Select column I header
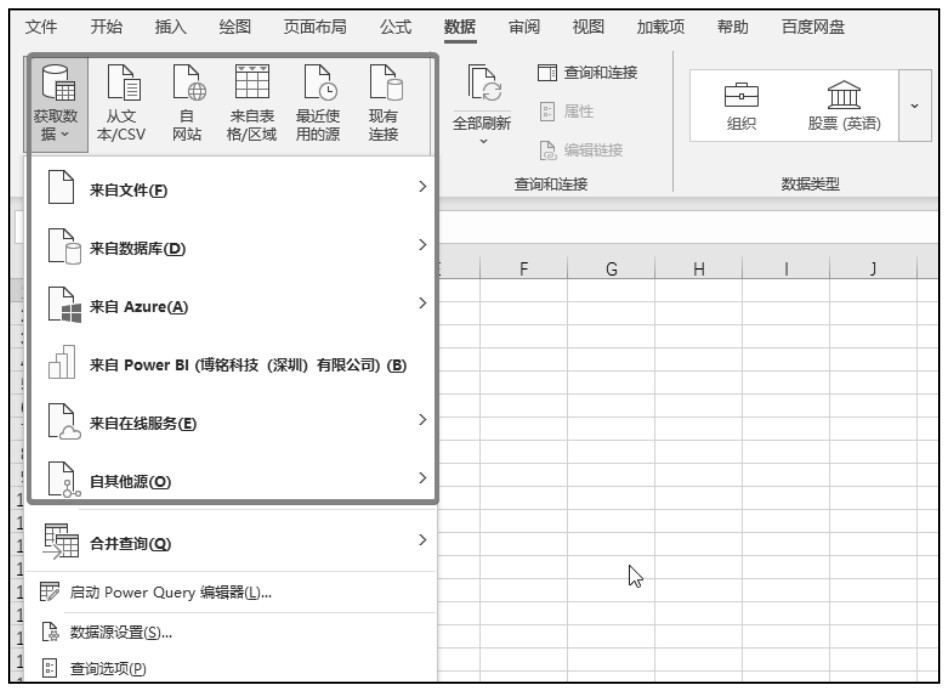The width and height of the screenshot is (951, 690). (786, 268)
